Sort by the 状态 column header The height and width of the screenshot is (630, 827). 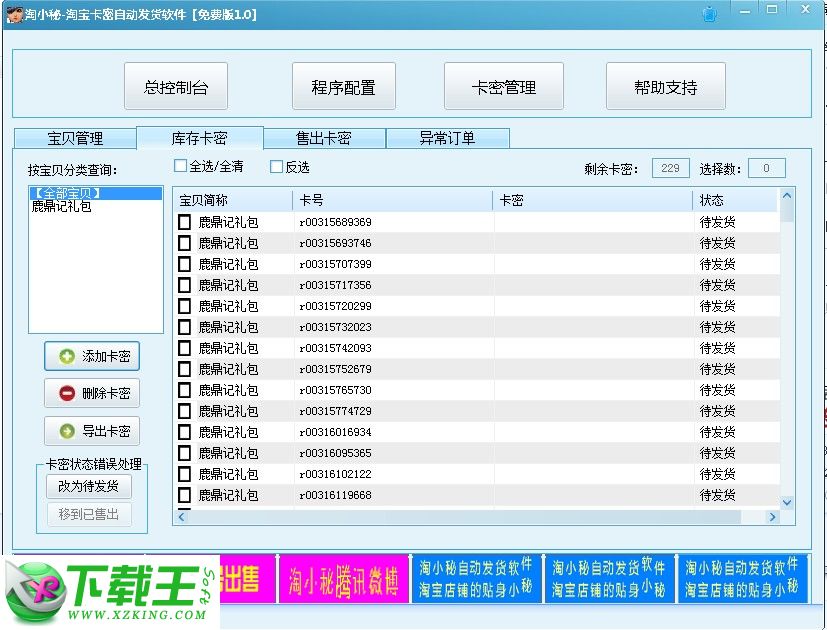735,200
